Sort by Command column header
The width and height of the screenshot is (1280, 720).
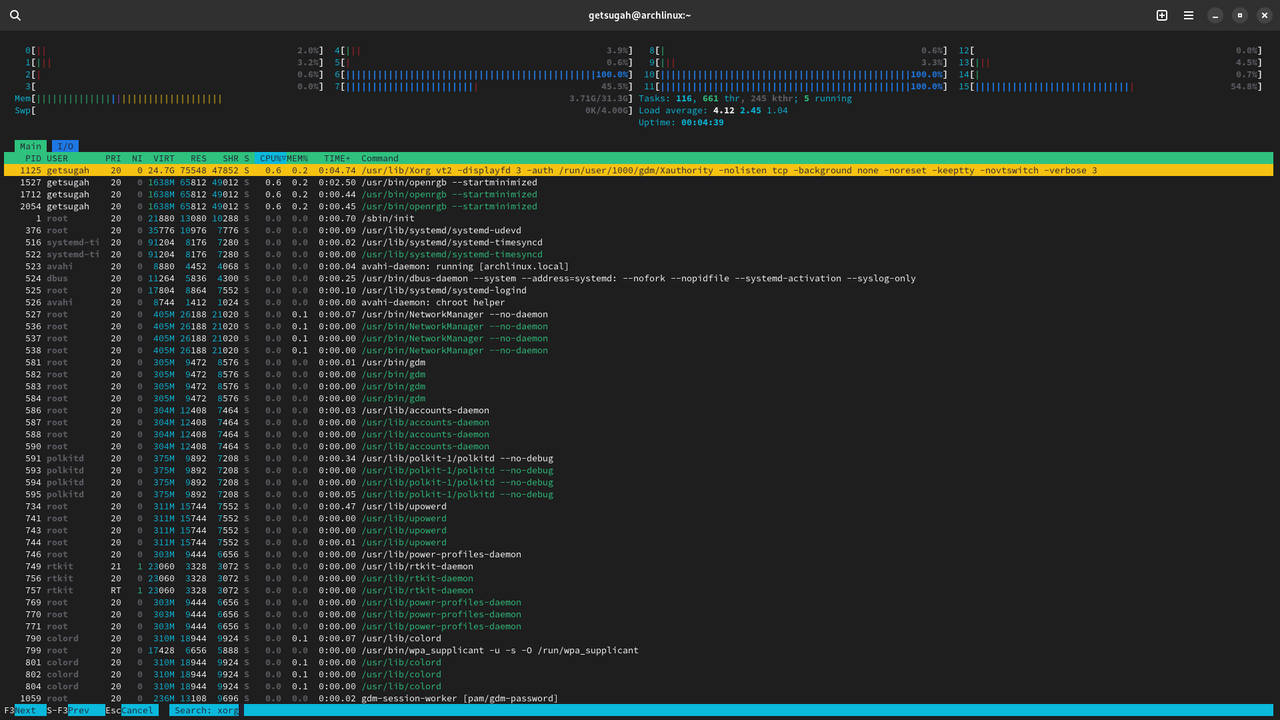pos(380,158)
